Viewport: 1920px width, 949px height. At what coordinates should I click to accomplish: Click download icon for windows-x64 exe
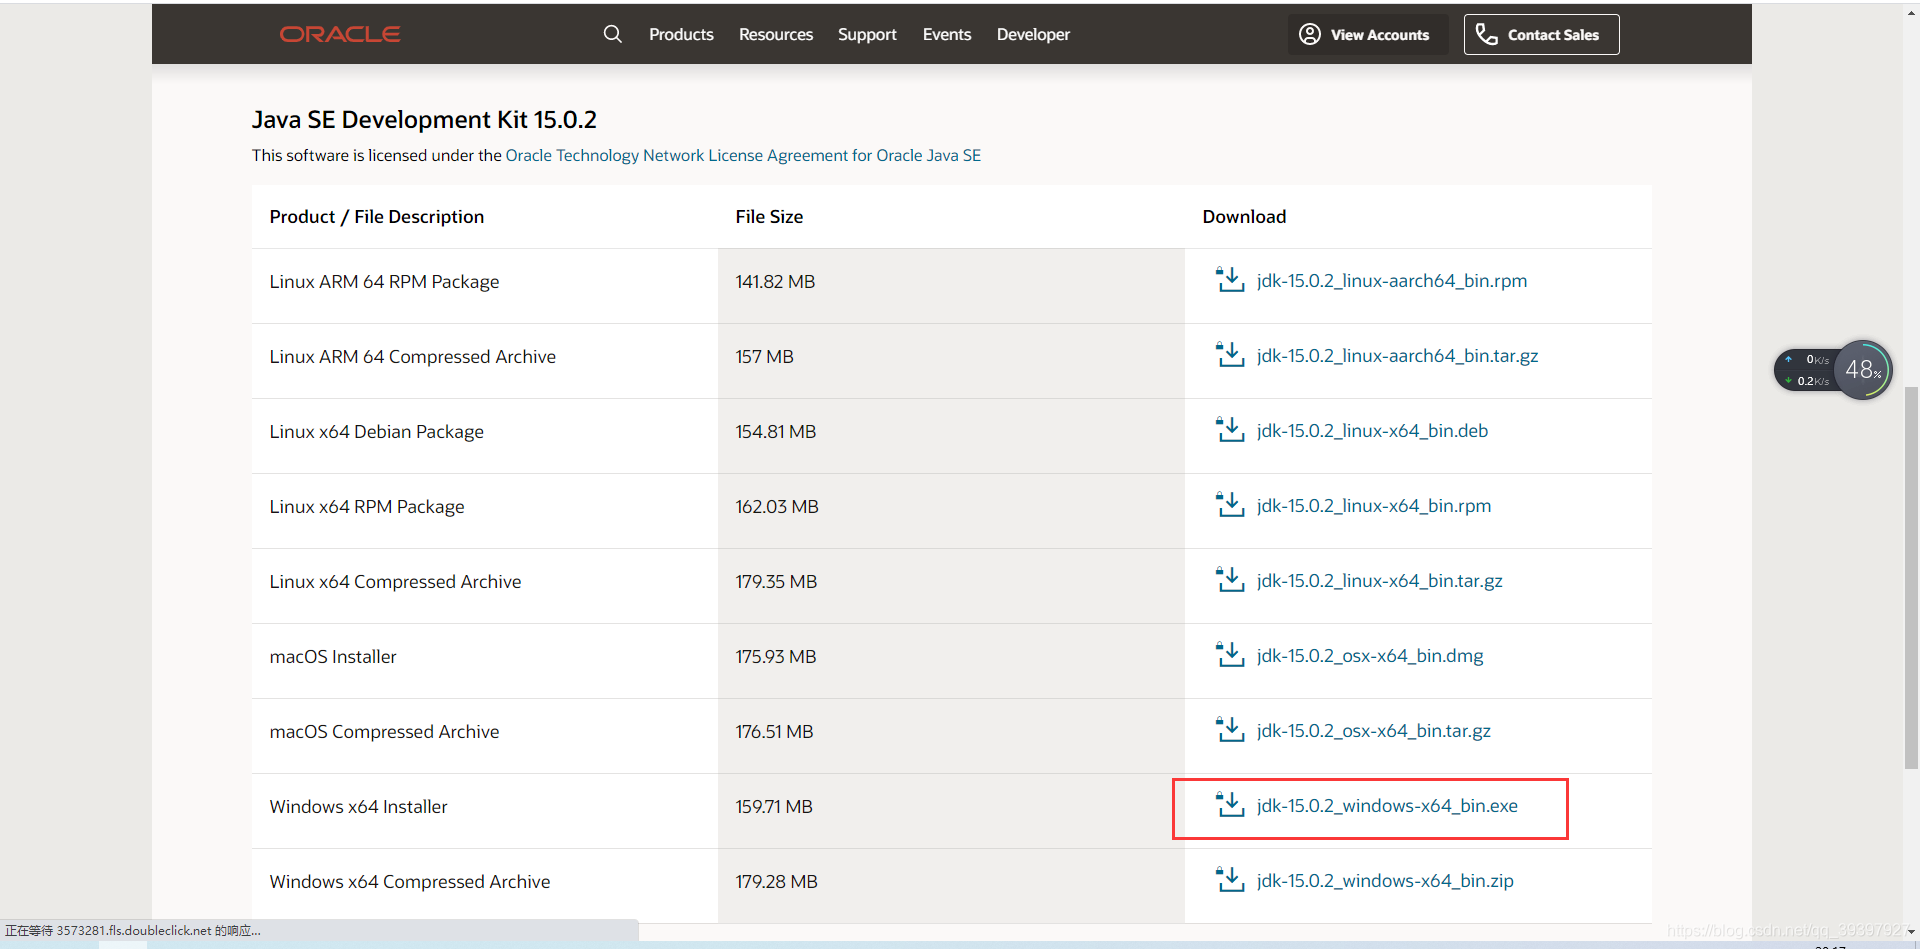tap(1230, 805)
